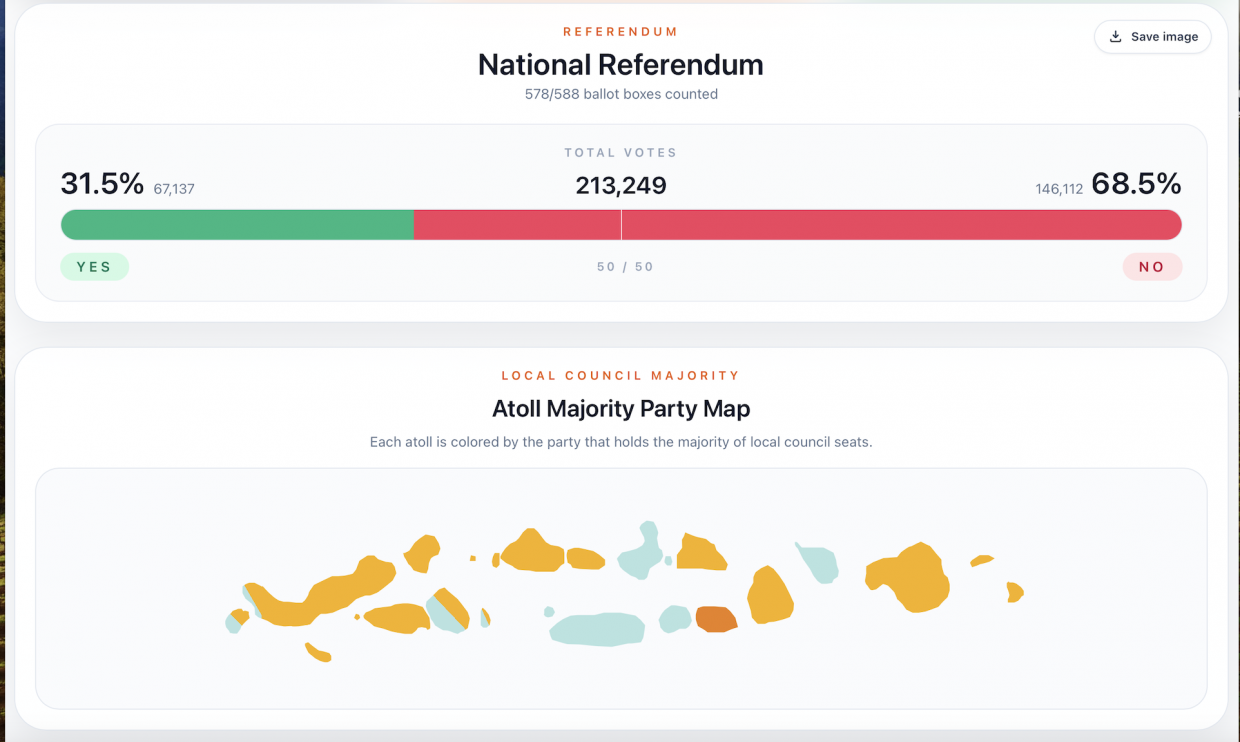
Task: Select the lowest yellow islet at bottom left
Action: coord(318,652)
